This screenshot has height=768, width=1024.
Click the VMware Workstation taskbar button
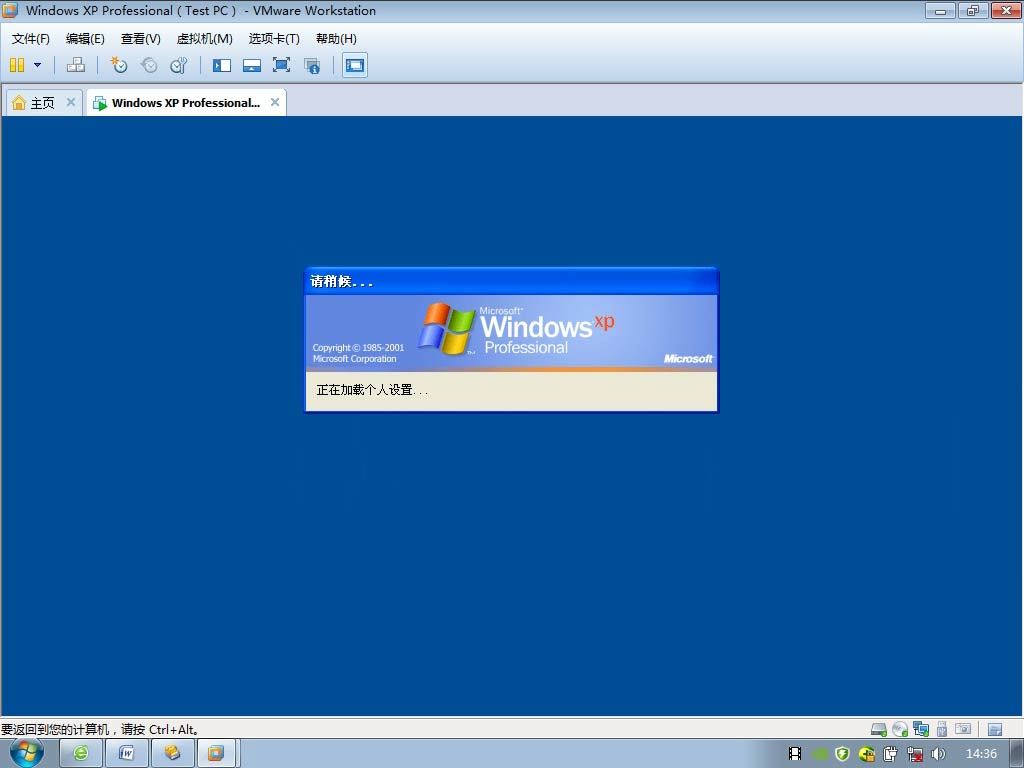217,753
